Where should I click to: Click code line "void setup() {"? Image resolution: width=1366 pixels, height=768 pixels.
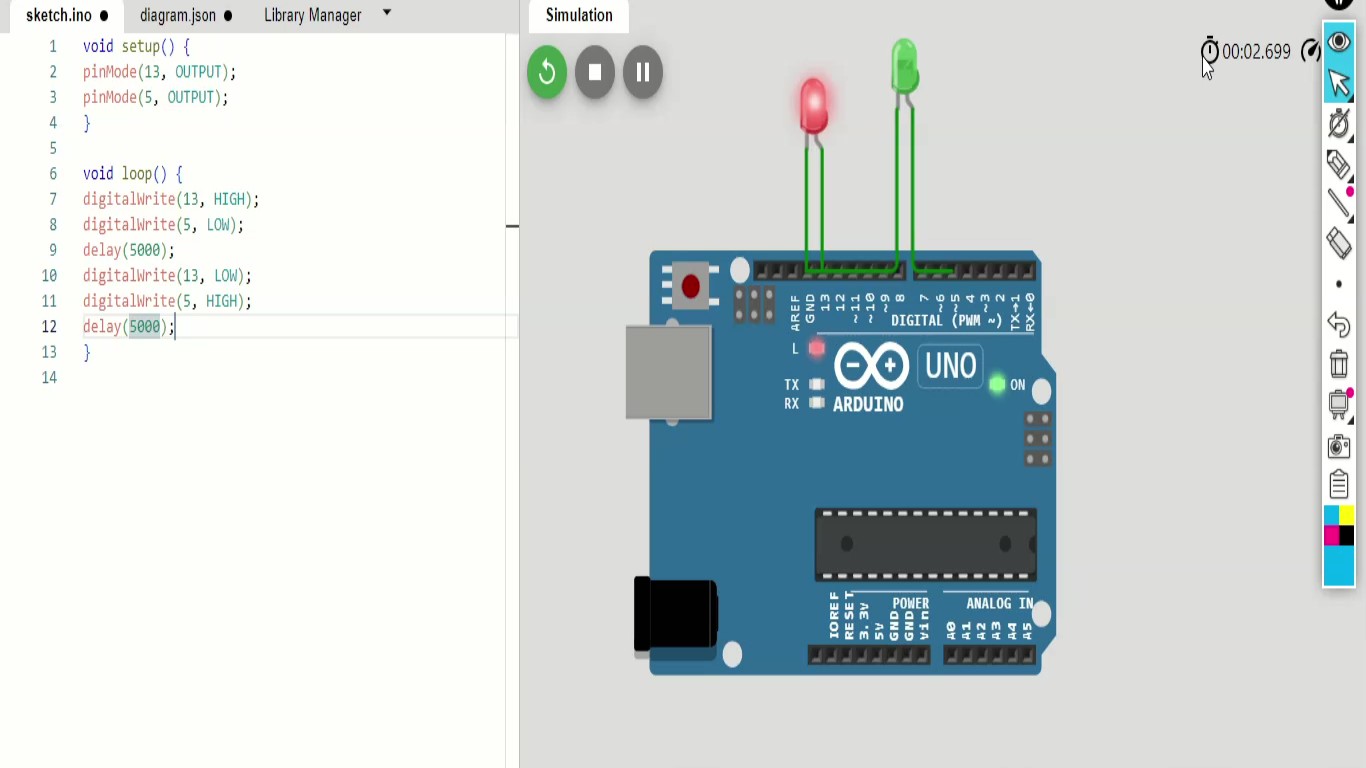point(136,46)
